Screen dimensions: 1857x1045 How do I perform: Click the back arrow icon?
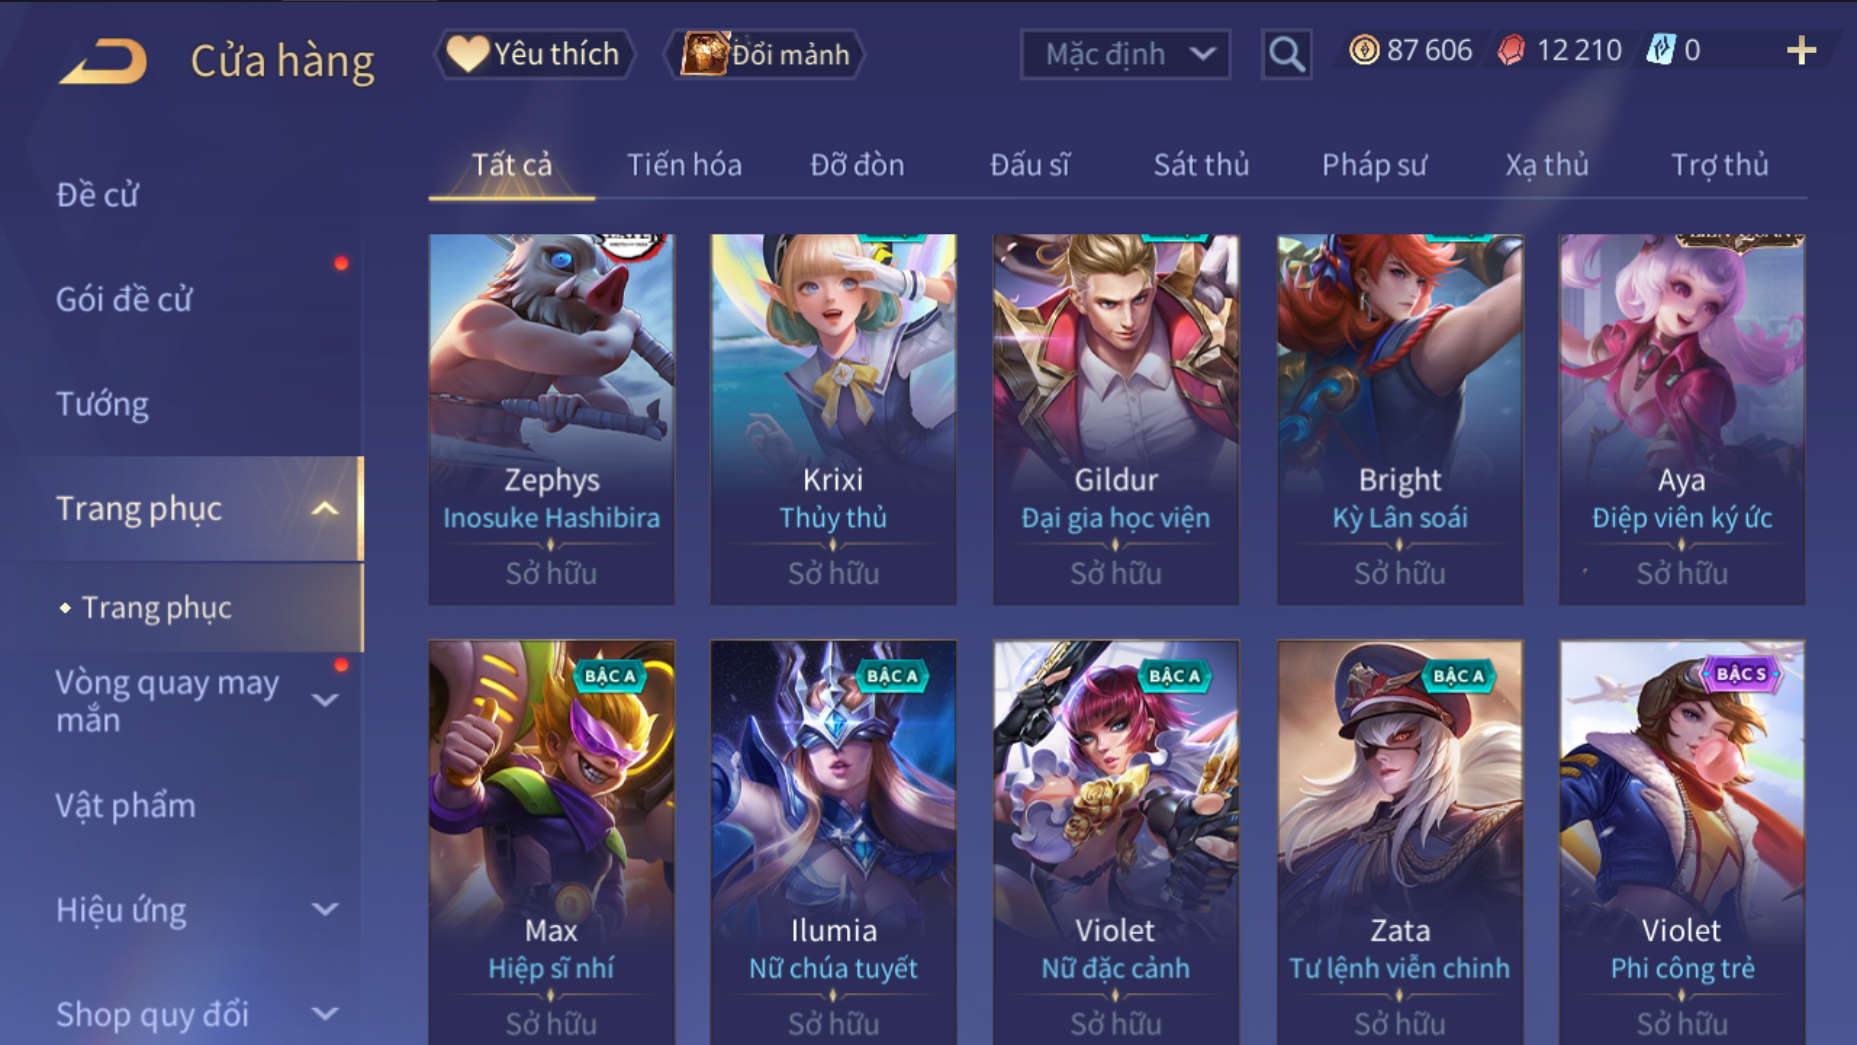[x=103, y=60]
